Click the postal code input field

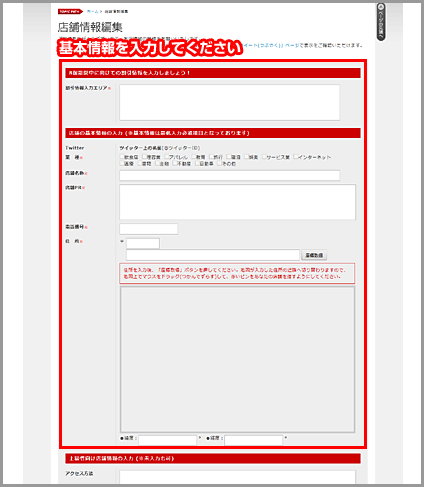[x=143, y=243]
